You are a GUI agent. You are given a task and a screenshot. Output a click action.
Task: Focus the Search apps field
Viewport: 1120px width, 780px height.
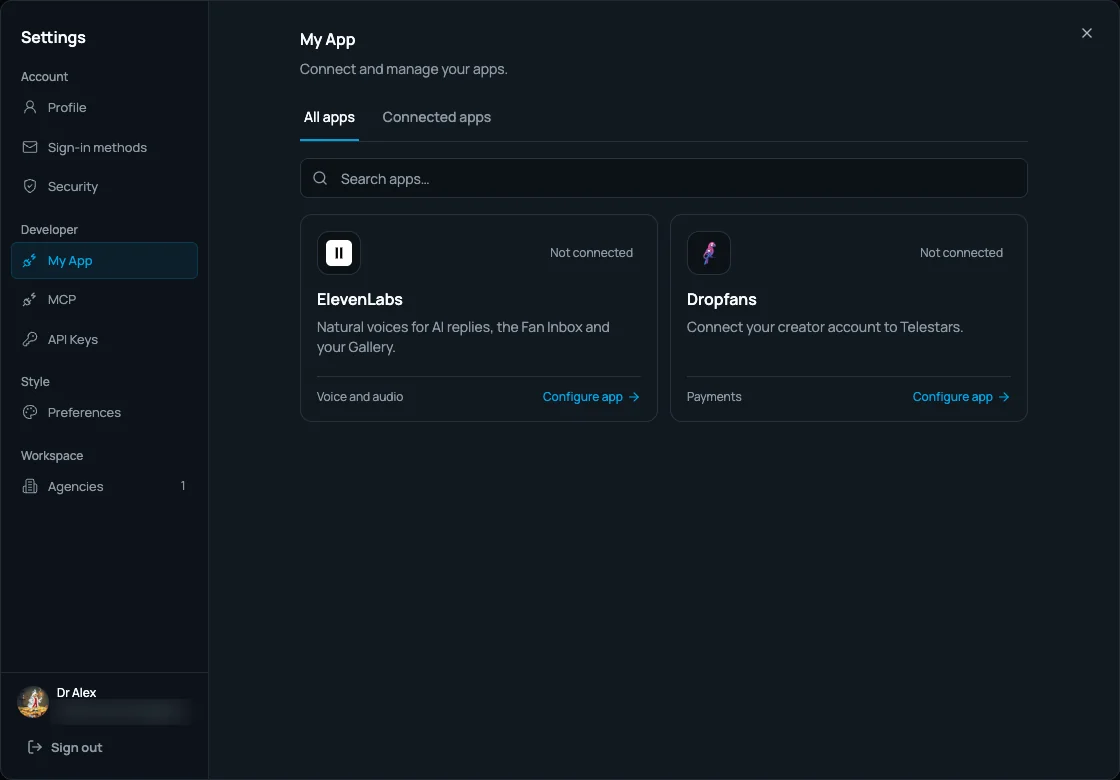tap(664, 178)
